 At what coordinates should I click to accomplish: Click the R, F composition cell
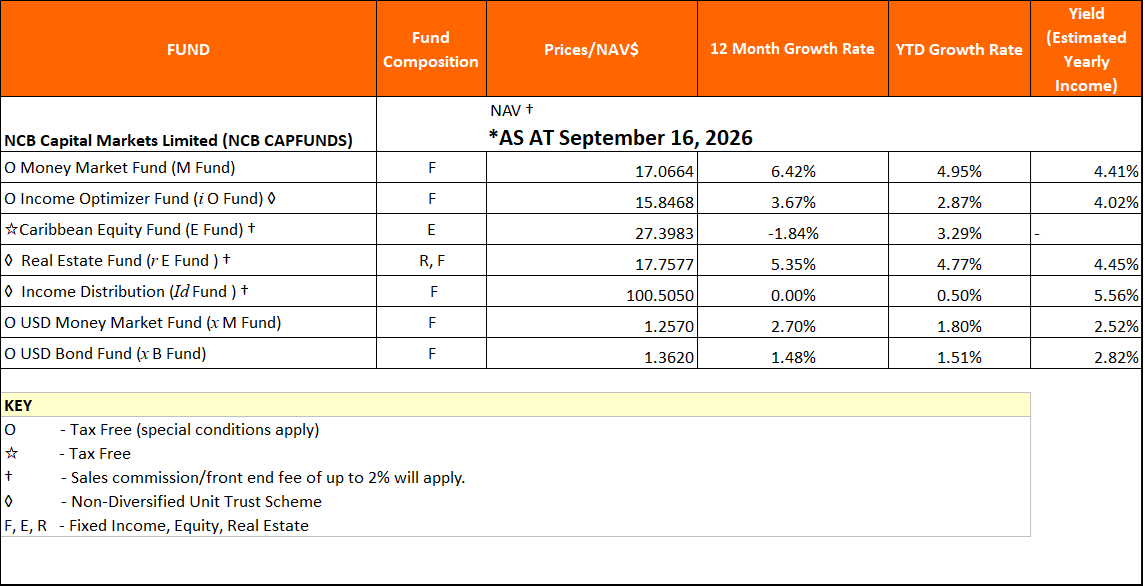coord(431,261)
